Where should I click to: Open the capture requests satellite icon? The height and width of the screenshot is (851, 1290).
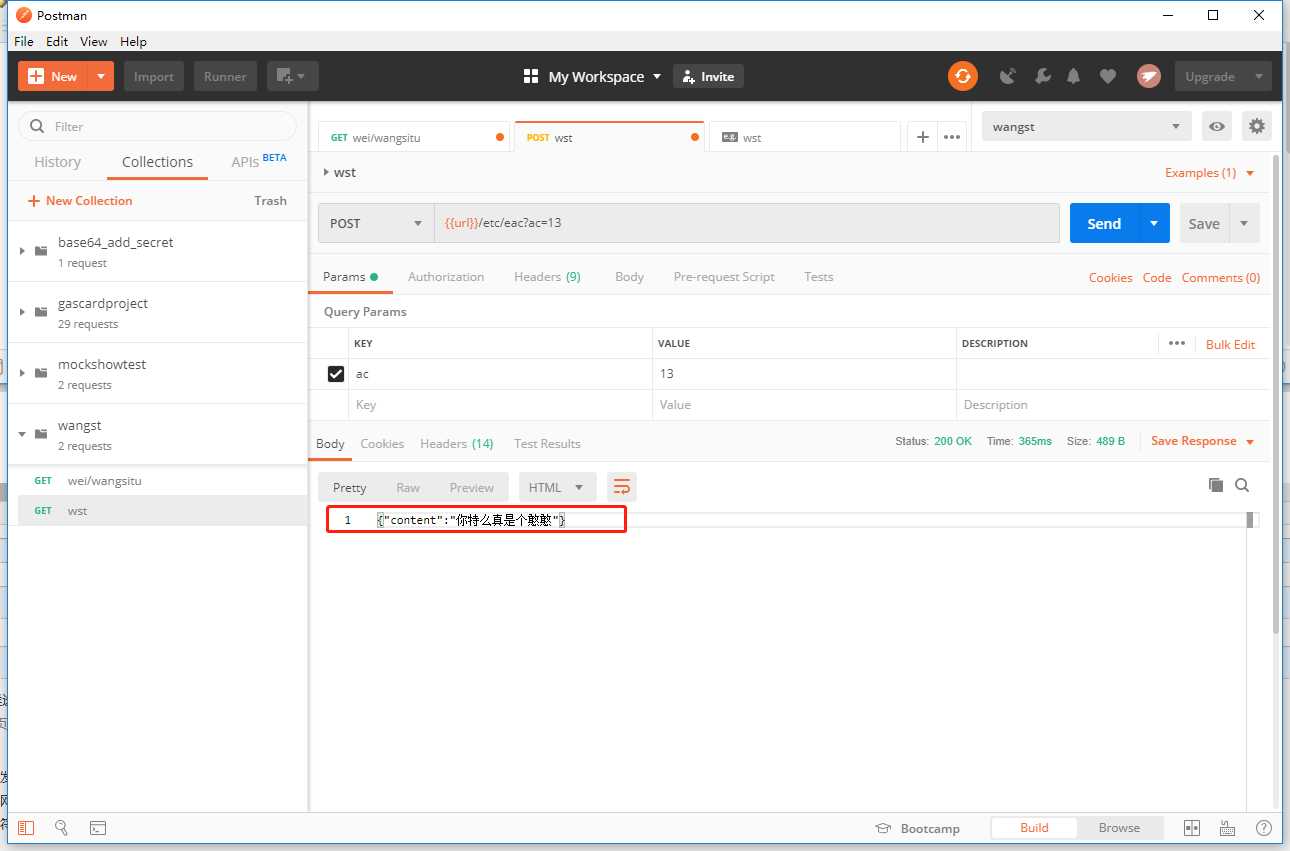point(1008,76)
